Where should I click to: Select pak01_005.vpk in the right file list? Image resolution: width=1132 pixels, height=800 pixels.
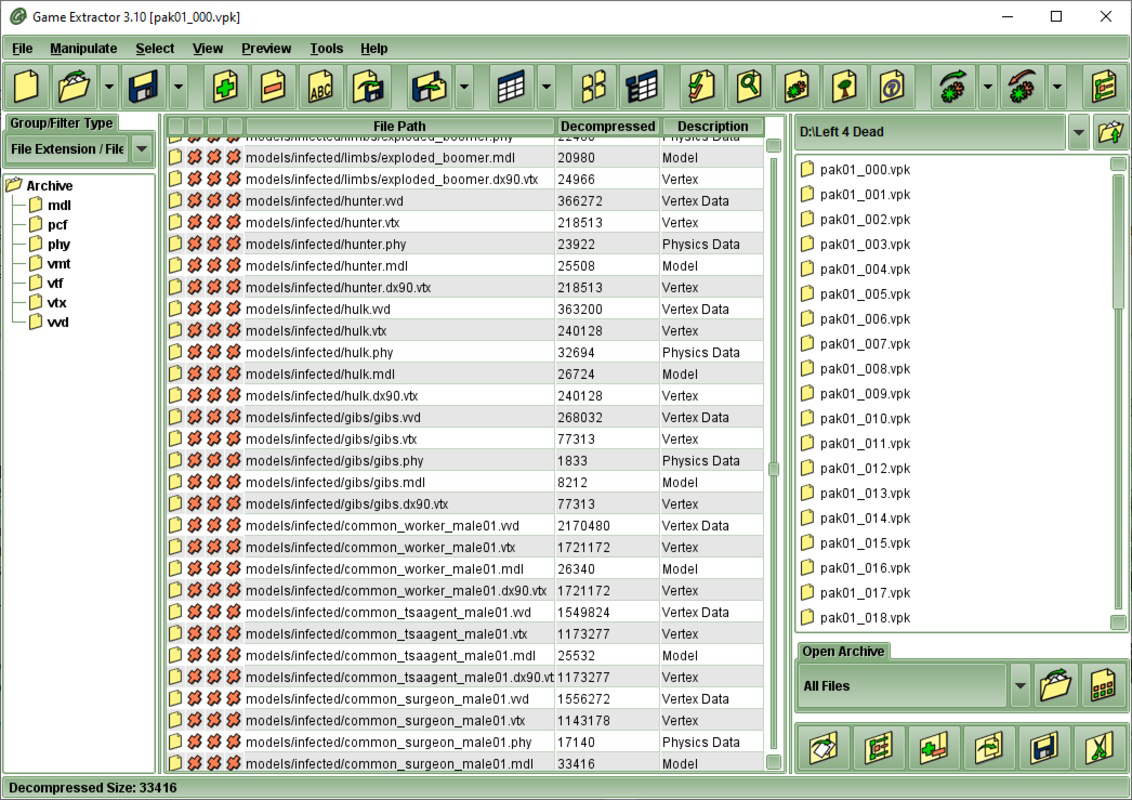pyautogui.click(x=862, y=294)
